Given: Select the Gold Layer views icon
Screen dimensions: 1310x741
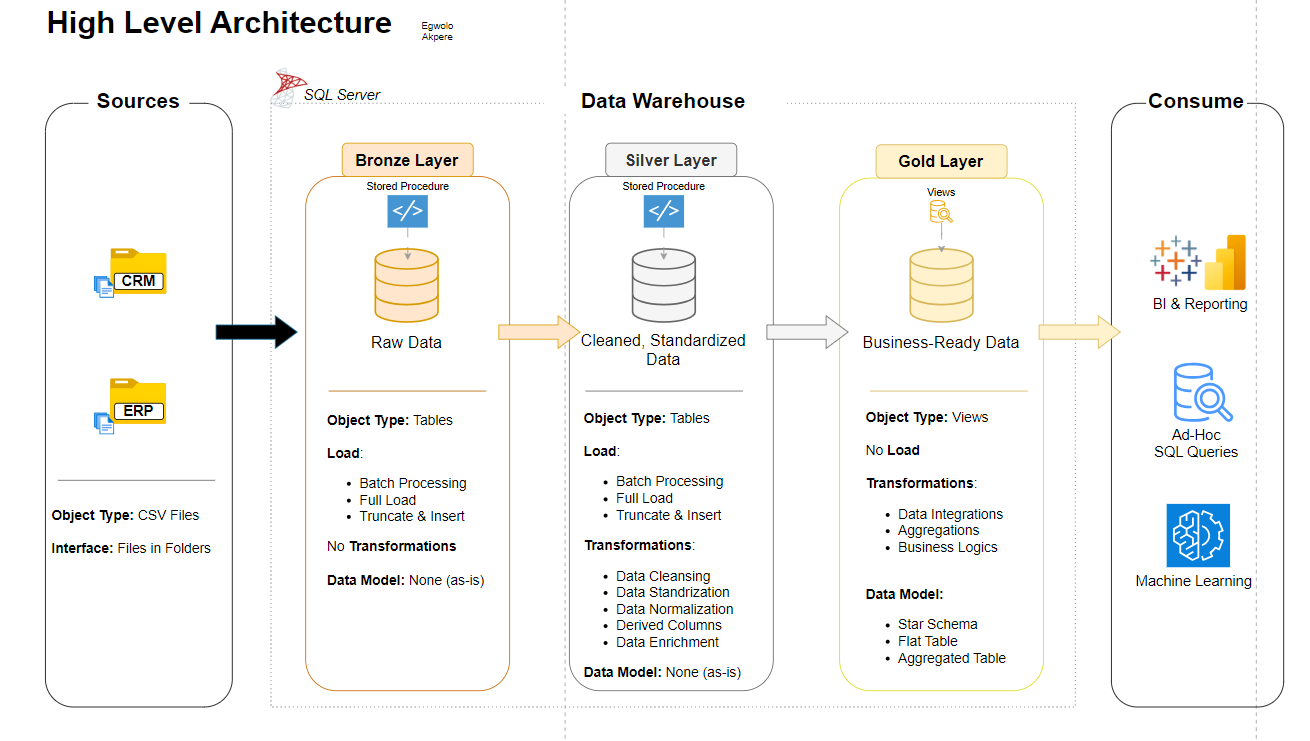Looking at the screenshot, I should click(x=941, y=213).
